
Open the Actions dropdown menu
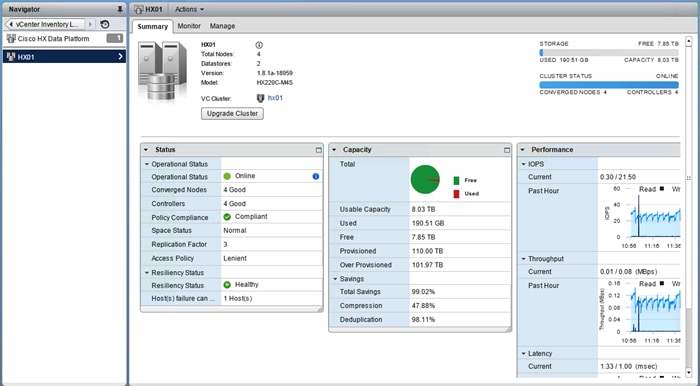(189, 9)
